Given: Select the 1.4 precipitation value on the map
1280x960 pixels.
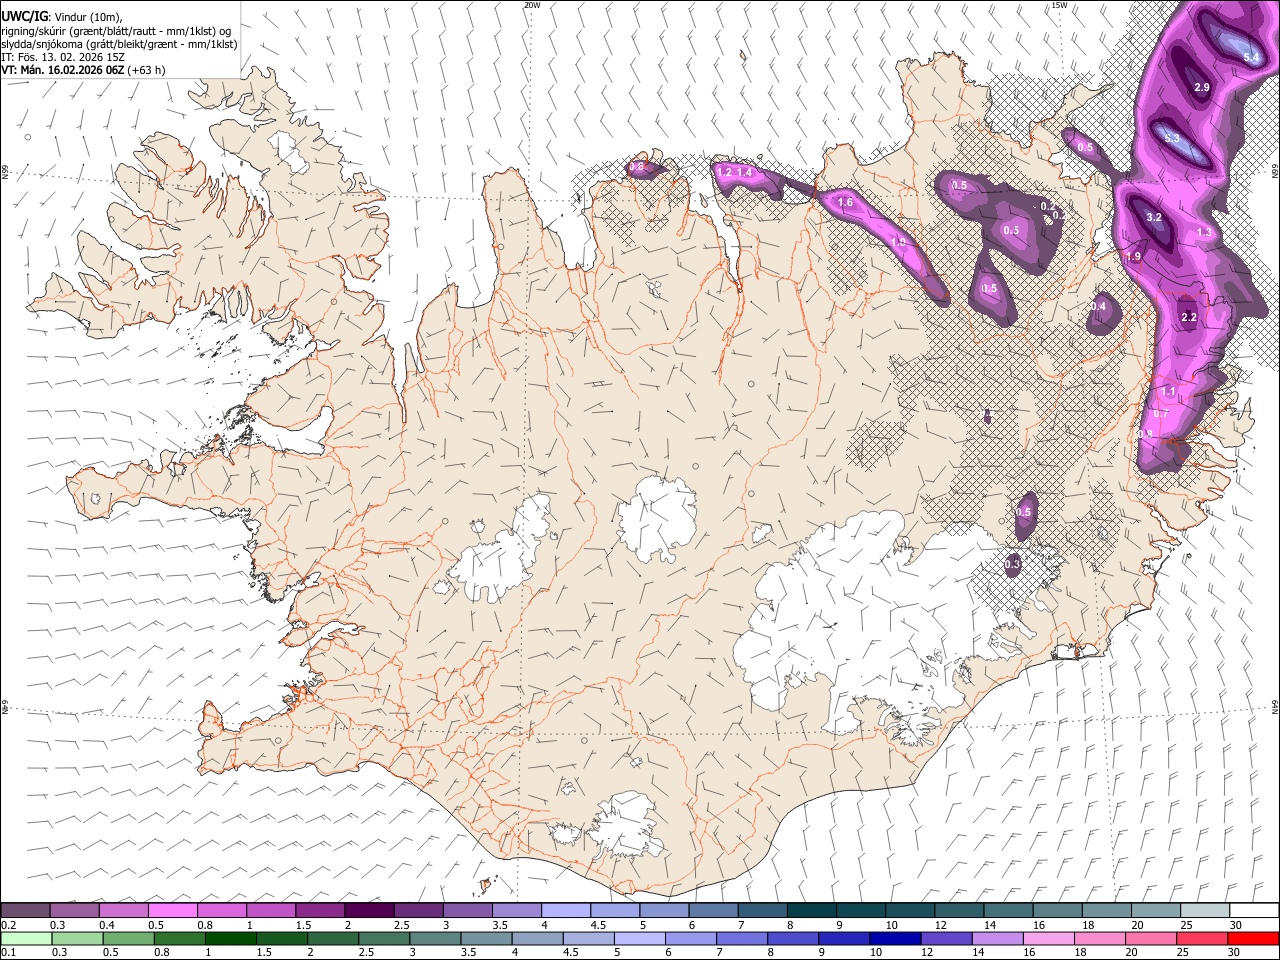Looking at the screenshot, I should pos(744,173).
